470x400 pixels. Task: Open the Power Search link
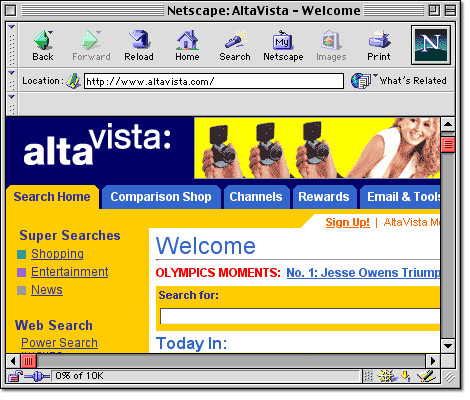pyautogui.click(x=59, y=343)
